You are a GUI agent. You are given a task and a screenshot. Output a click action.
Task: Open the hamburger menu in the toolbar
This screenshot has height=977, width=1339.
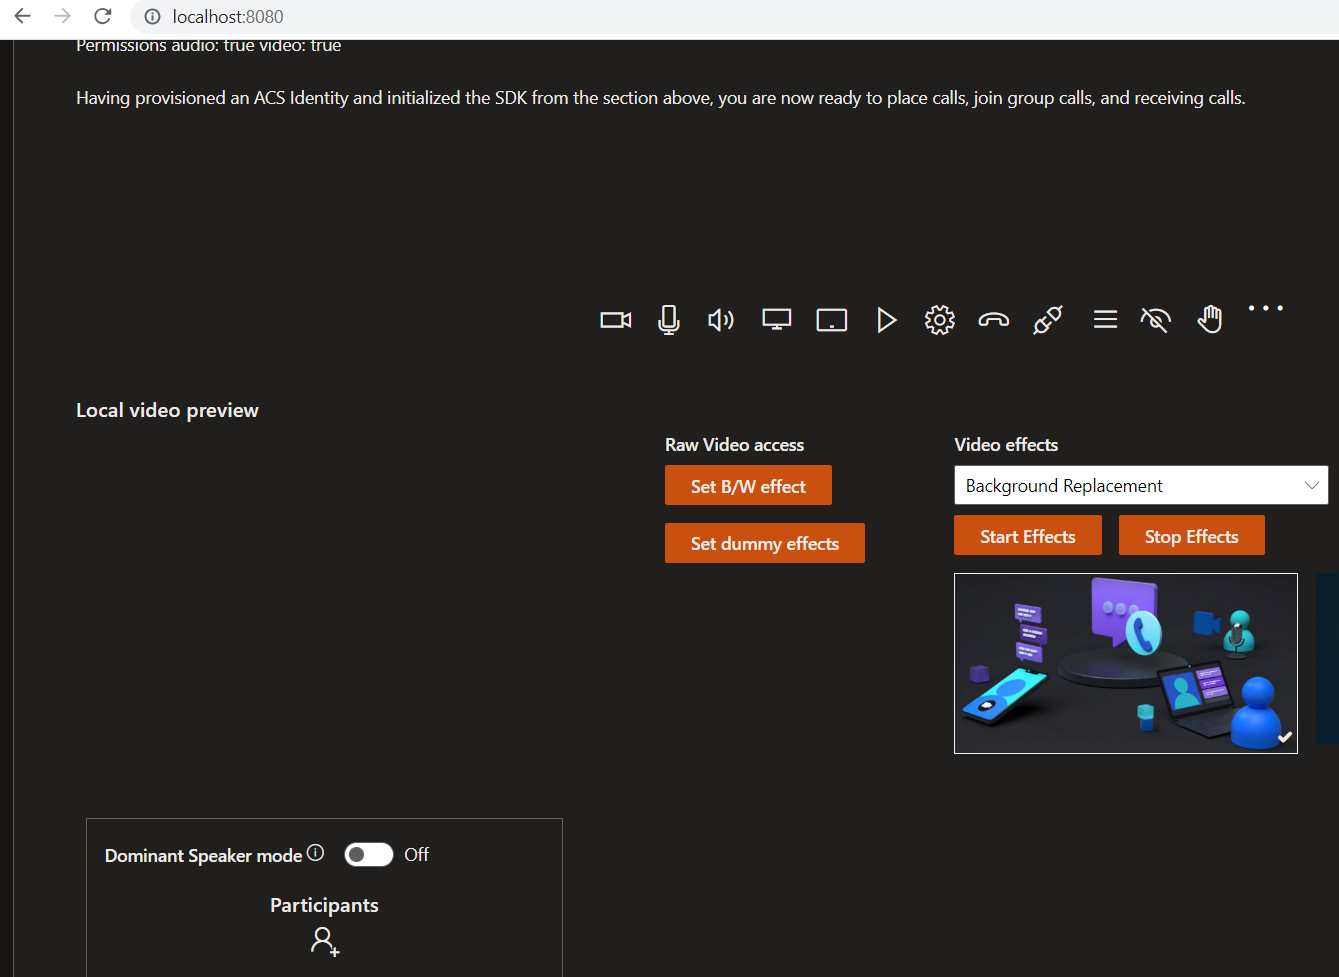1104,319
